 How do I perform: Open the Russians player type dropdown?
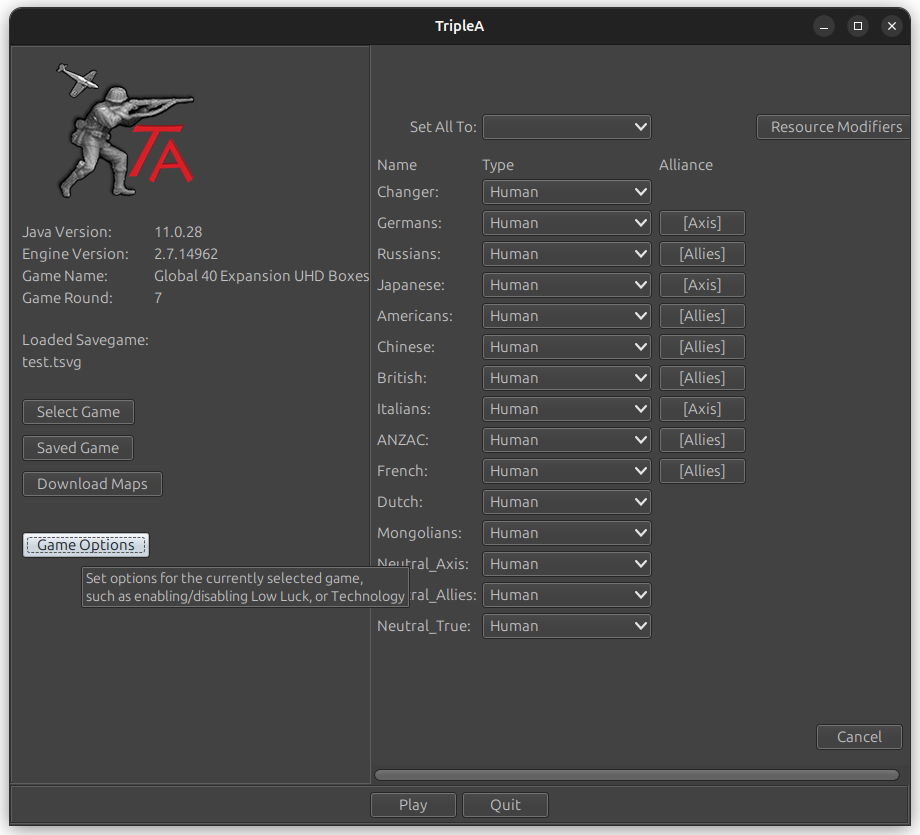(x=566, y=253)
